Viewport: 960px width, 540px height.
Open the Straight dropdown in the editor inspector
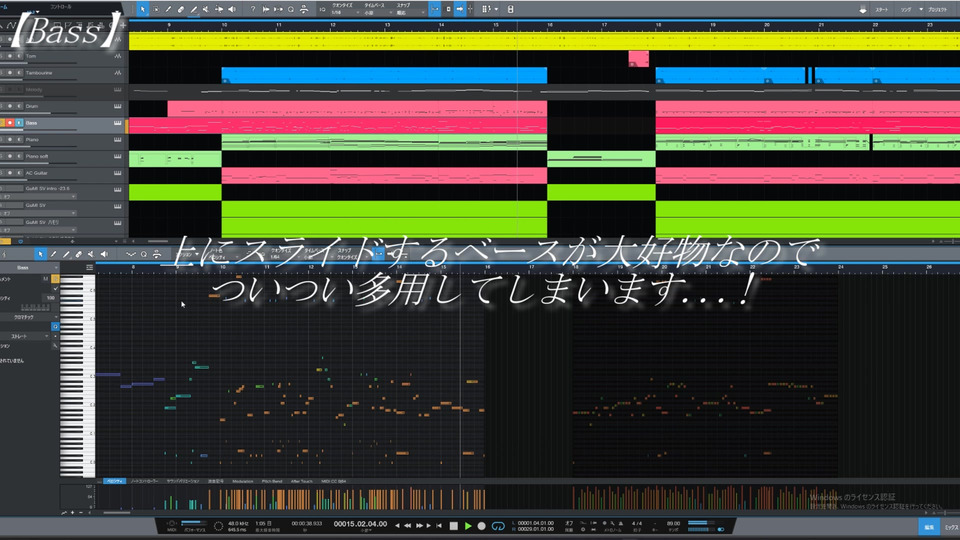[25, 336]
